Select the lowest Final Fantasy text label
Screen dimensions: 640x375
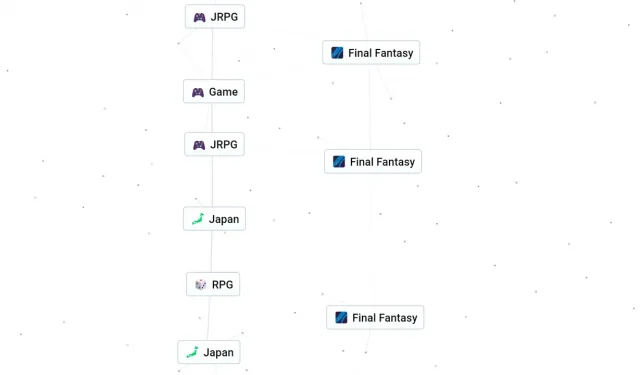click(x=385, y=318)
